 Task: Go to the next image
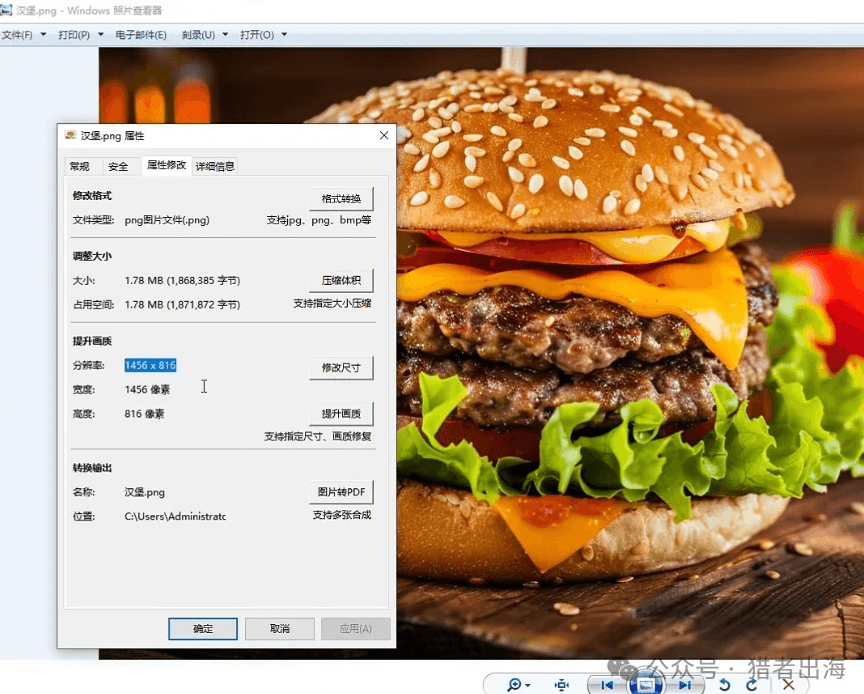(685, 685)
